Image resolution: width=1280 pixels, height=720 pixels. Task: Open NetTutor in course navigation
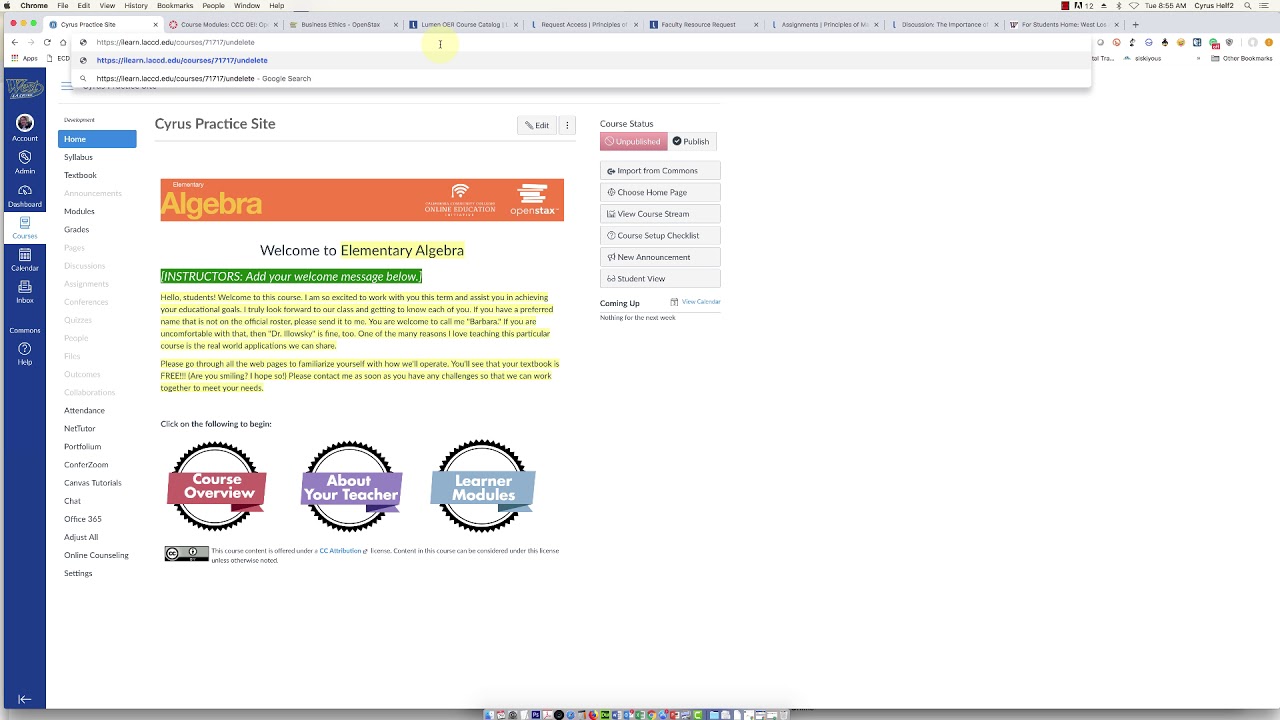(79, 428)
